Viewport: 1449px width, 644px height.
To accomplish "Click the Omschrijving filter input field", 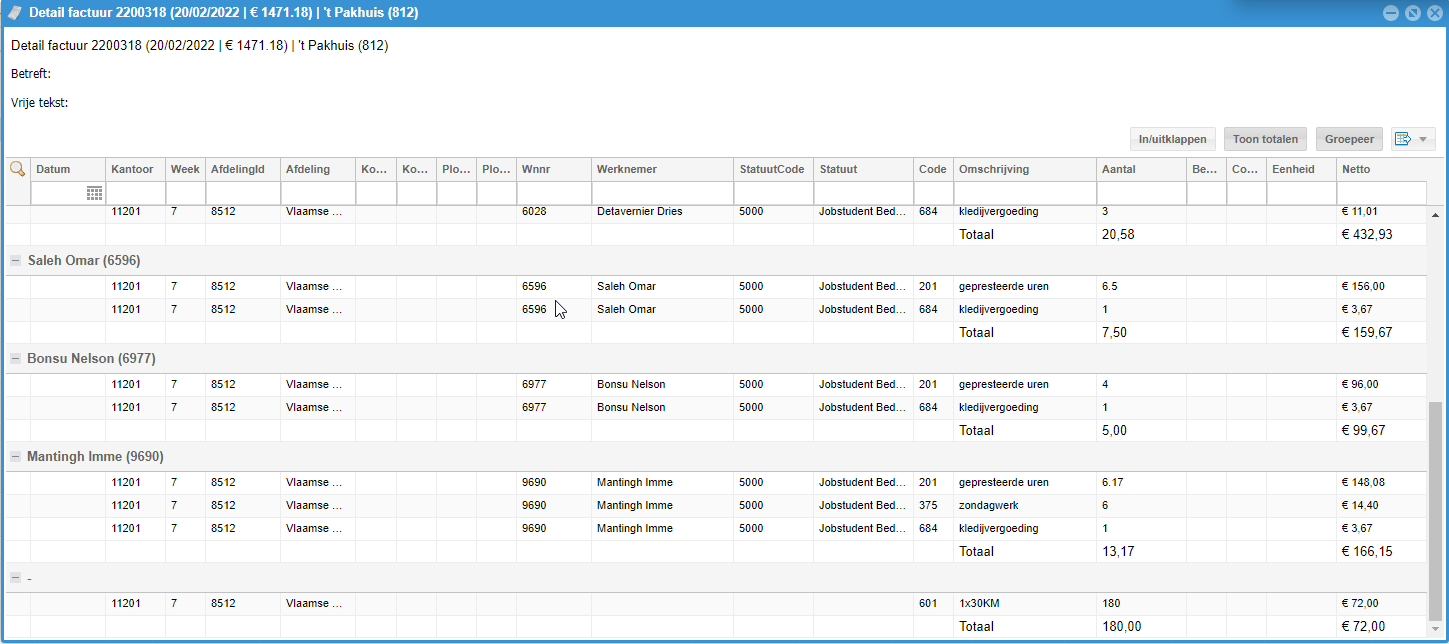I will [1025, 193].
